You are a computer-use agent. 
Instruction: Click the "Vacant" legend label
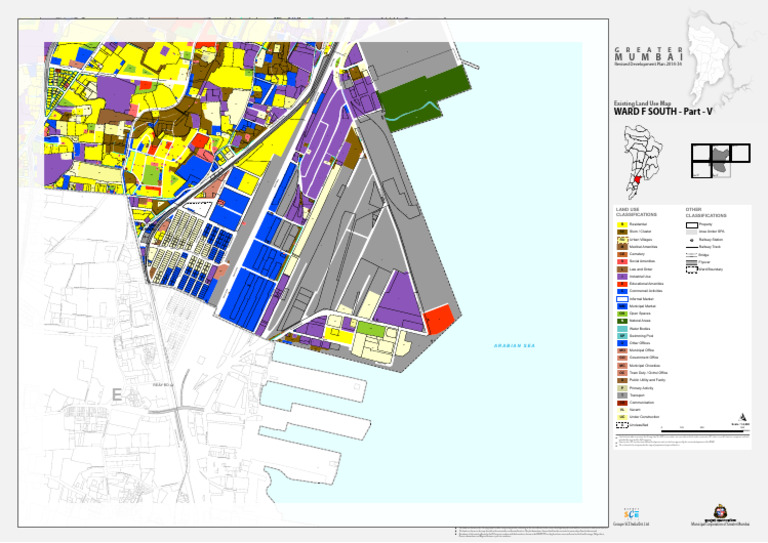635,410
